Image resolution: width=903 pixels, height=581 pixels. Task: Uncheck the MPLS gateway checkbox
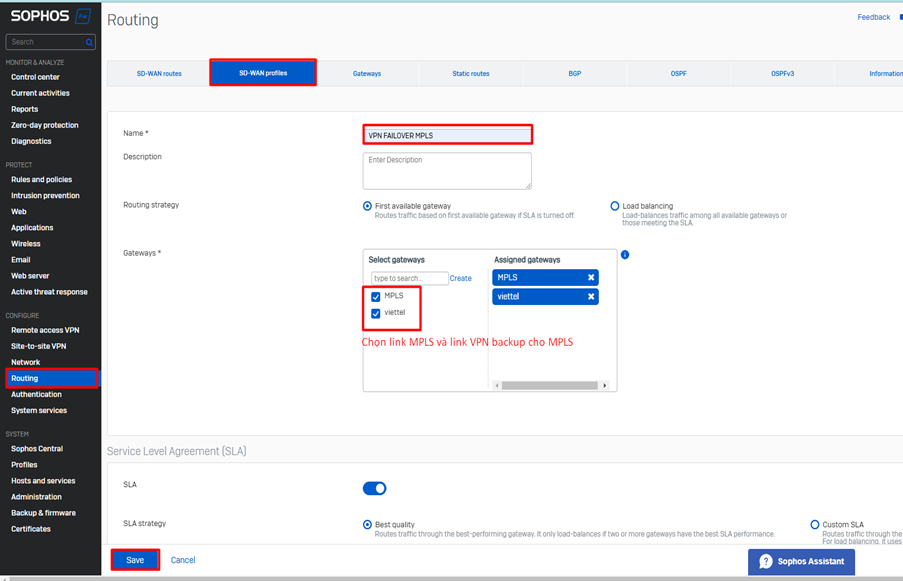(376, 297)
